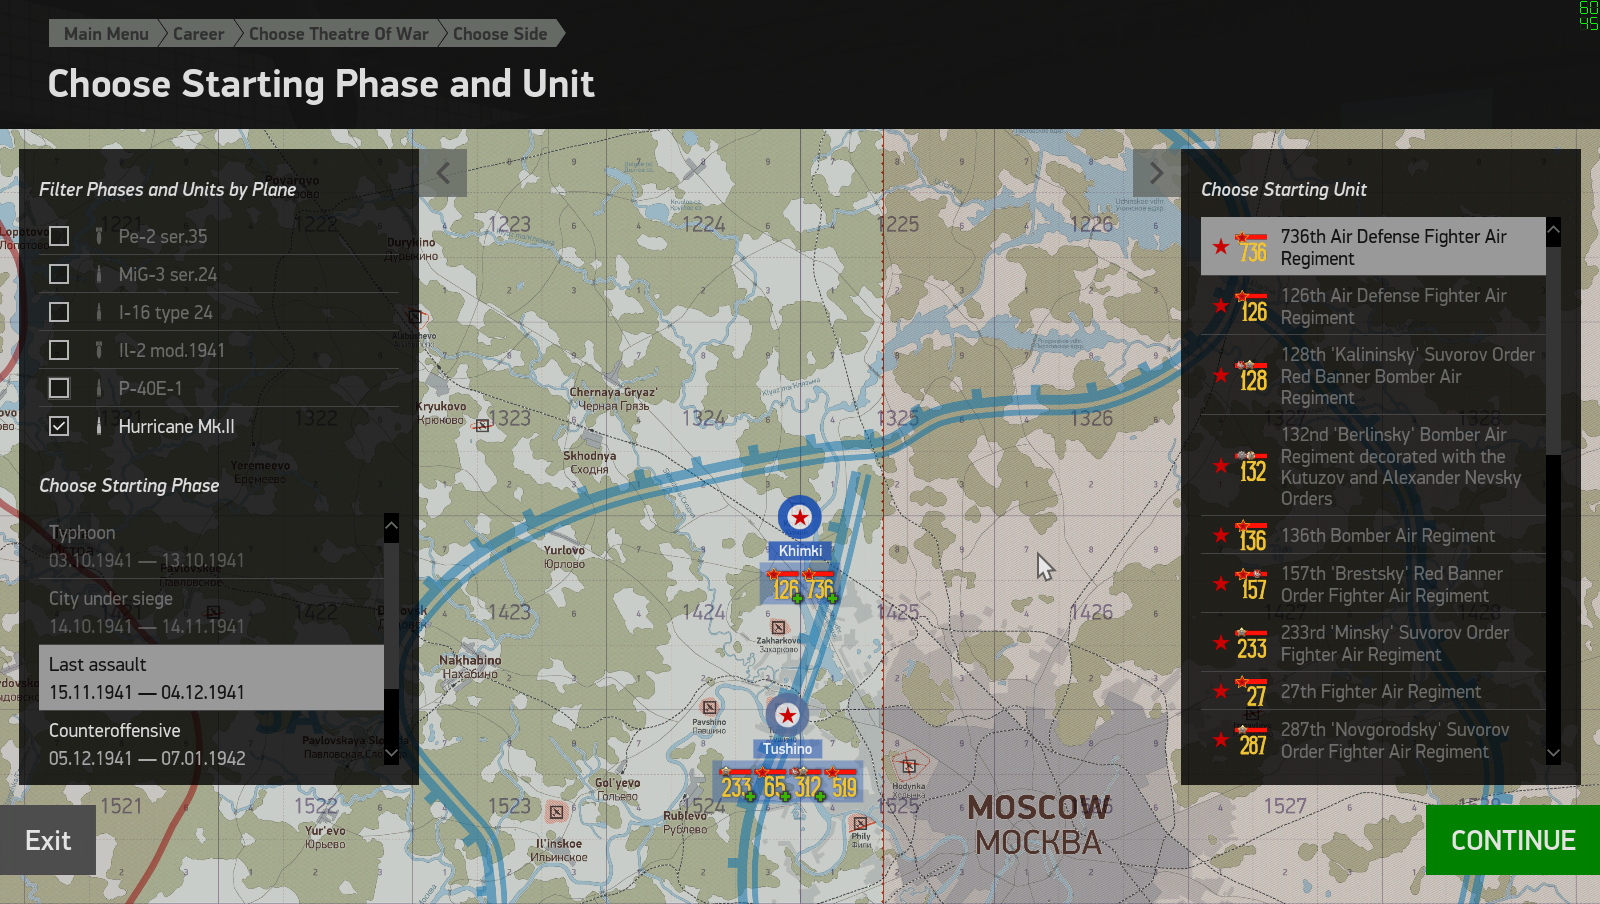
Task: Return to Choose Side breadcrumb
Action: click(x=500, y=34)
